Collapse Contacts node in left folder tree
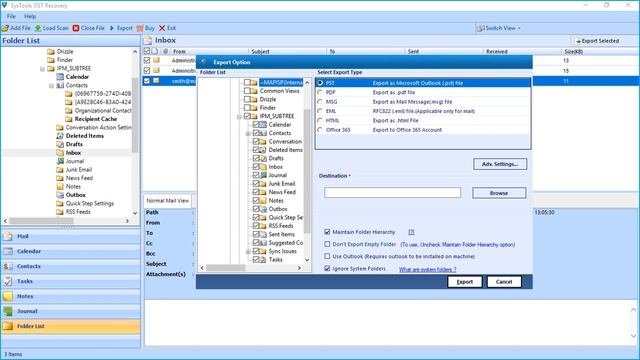Viewport: 640px width, 360px height. tap(51, 86)
